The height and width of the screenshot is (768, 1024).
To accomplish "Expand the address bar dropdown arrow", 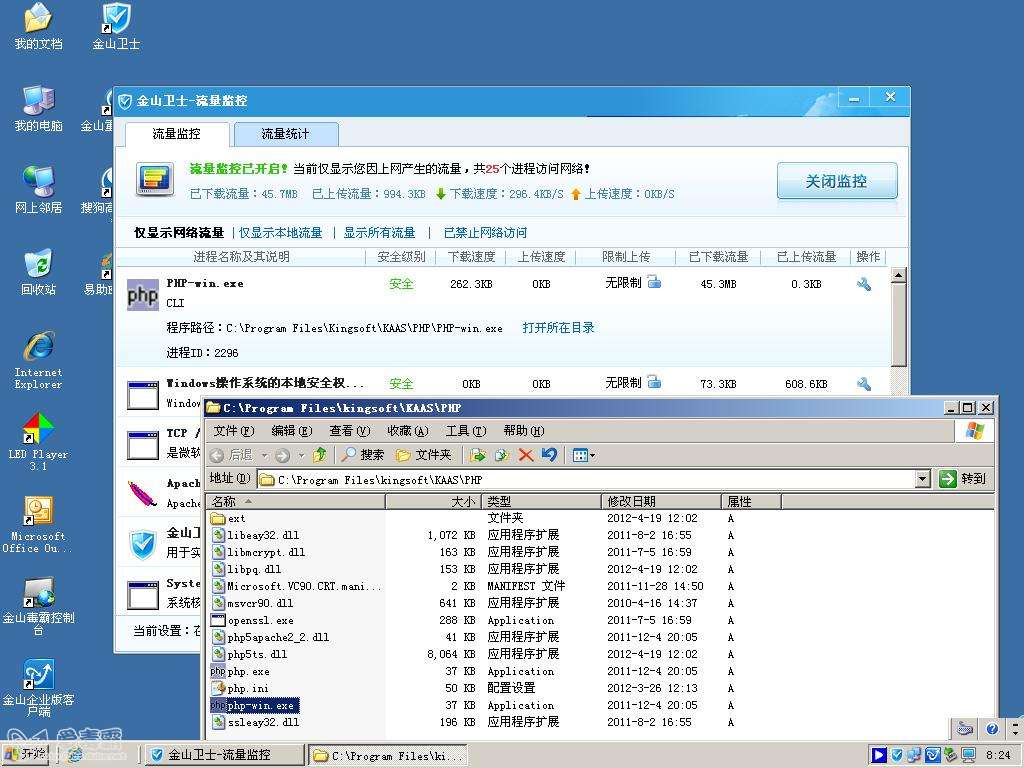I will point(921,479).
